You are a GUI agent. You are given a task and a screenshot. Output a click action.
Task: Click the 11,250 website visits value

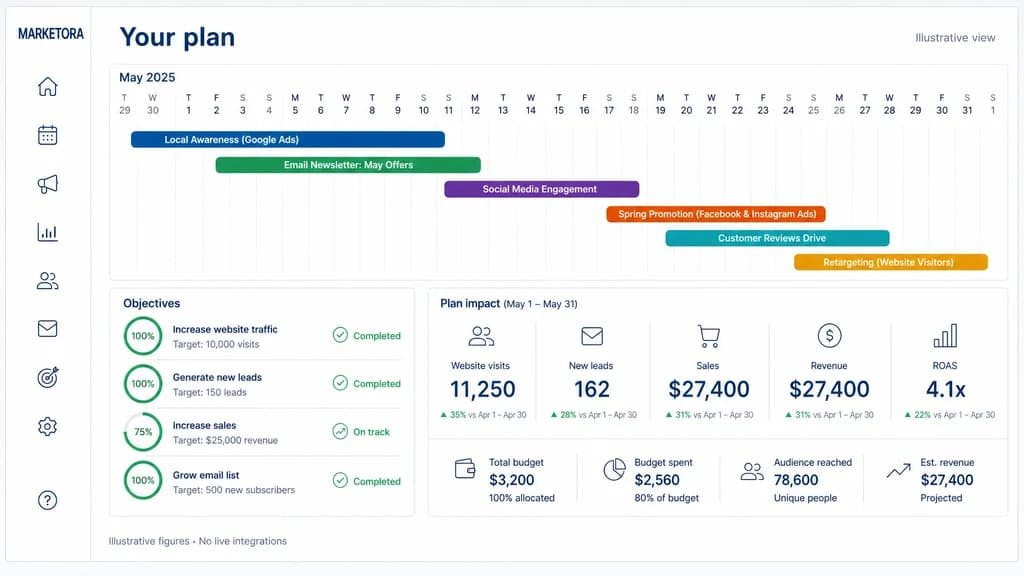point(483,390)
